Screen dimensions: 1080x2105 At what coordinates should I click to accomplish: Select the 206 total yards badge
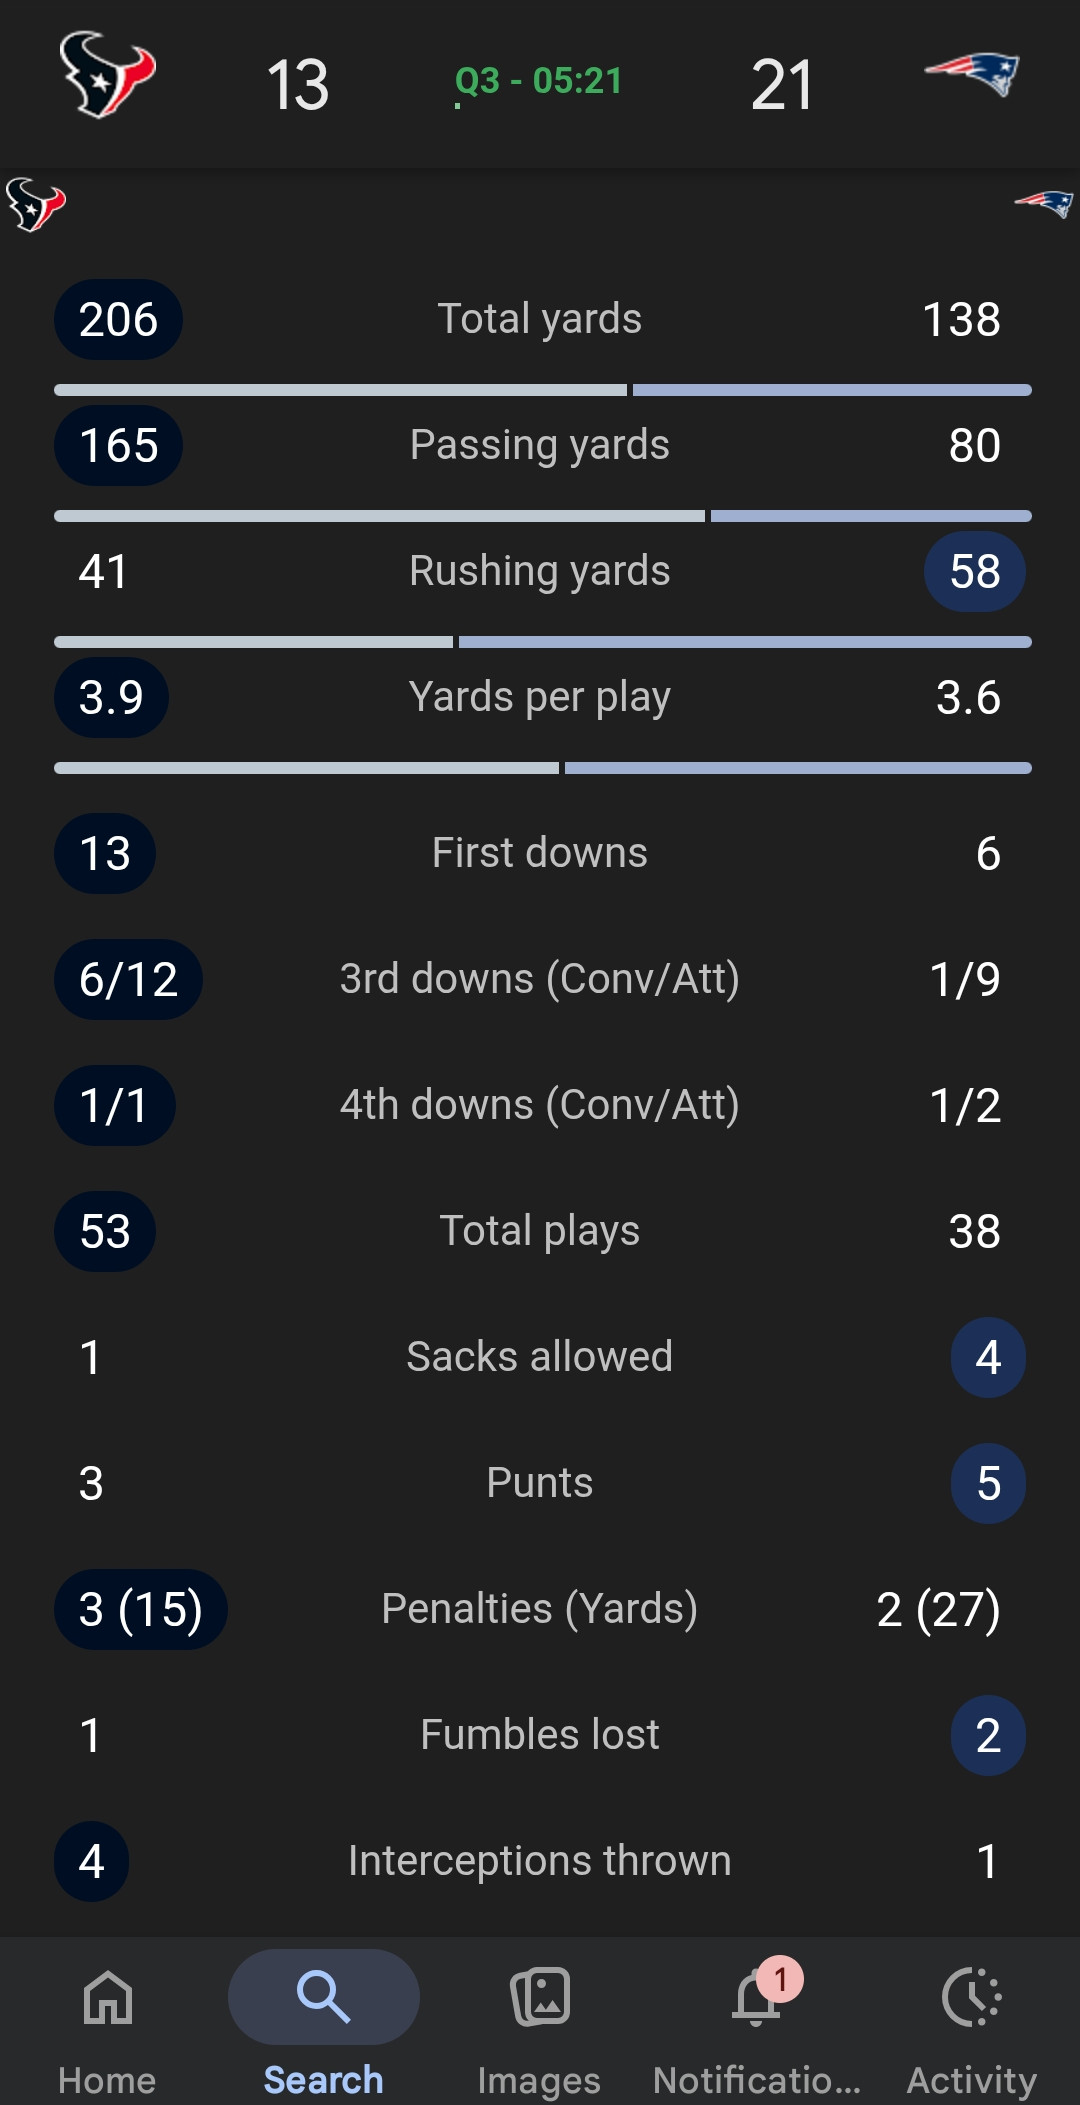pyautogui.click(x=118, y=320)
